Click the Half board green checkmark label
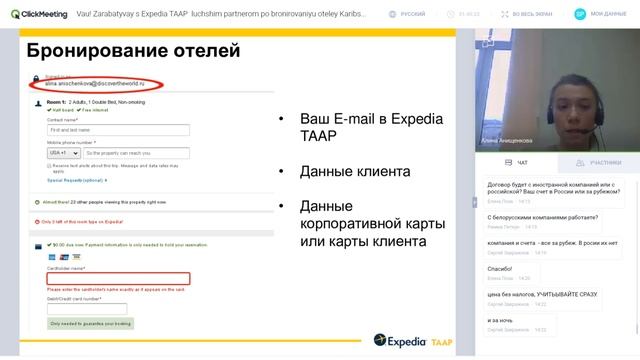The width and height of the screenshot is (640, 360). click(60, 110)
